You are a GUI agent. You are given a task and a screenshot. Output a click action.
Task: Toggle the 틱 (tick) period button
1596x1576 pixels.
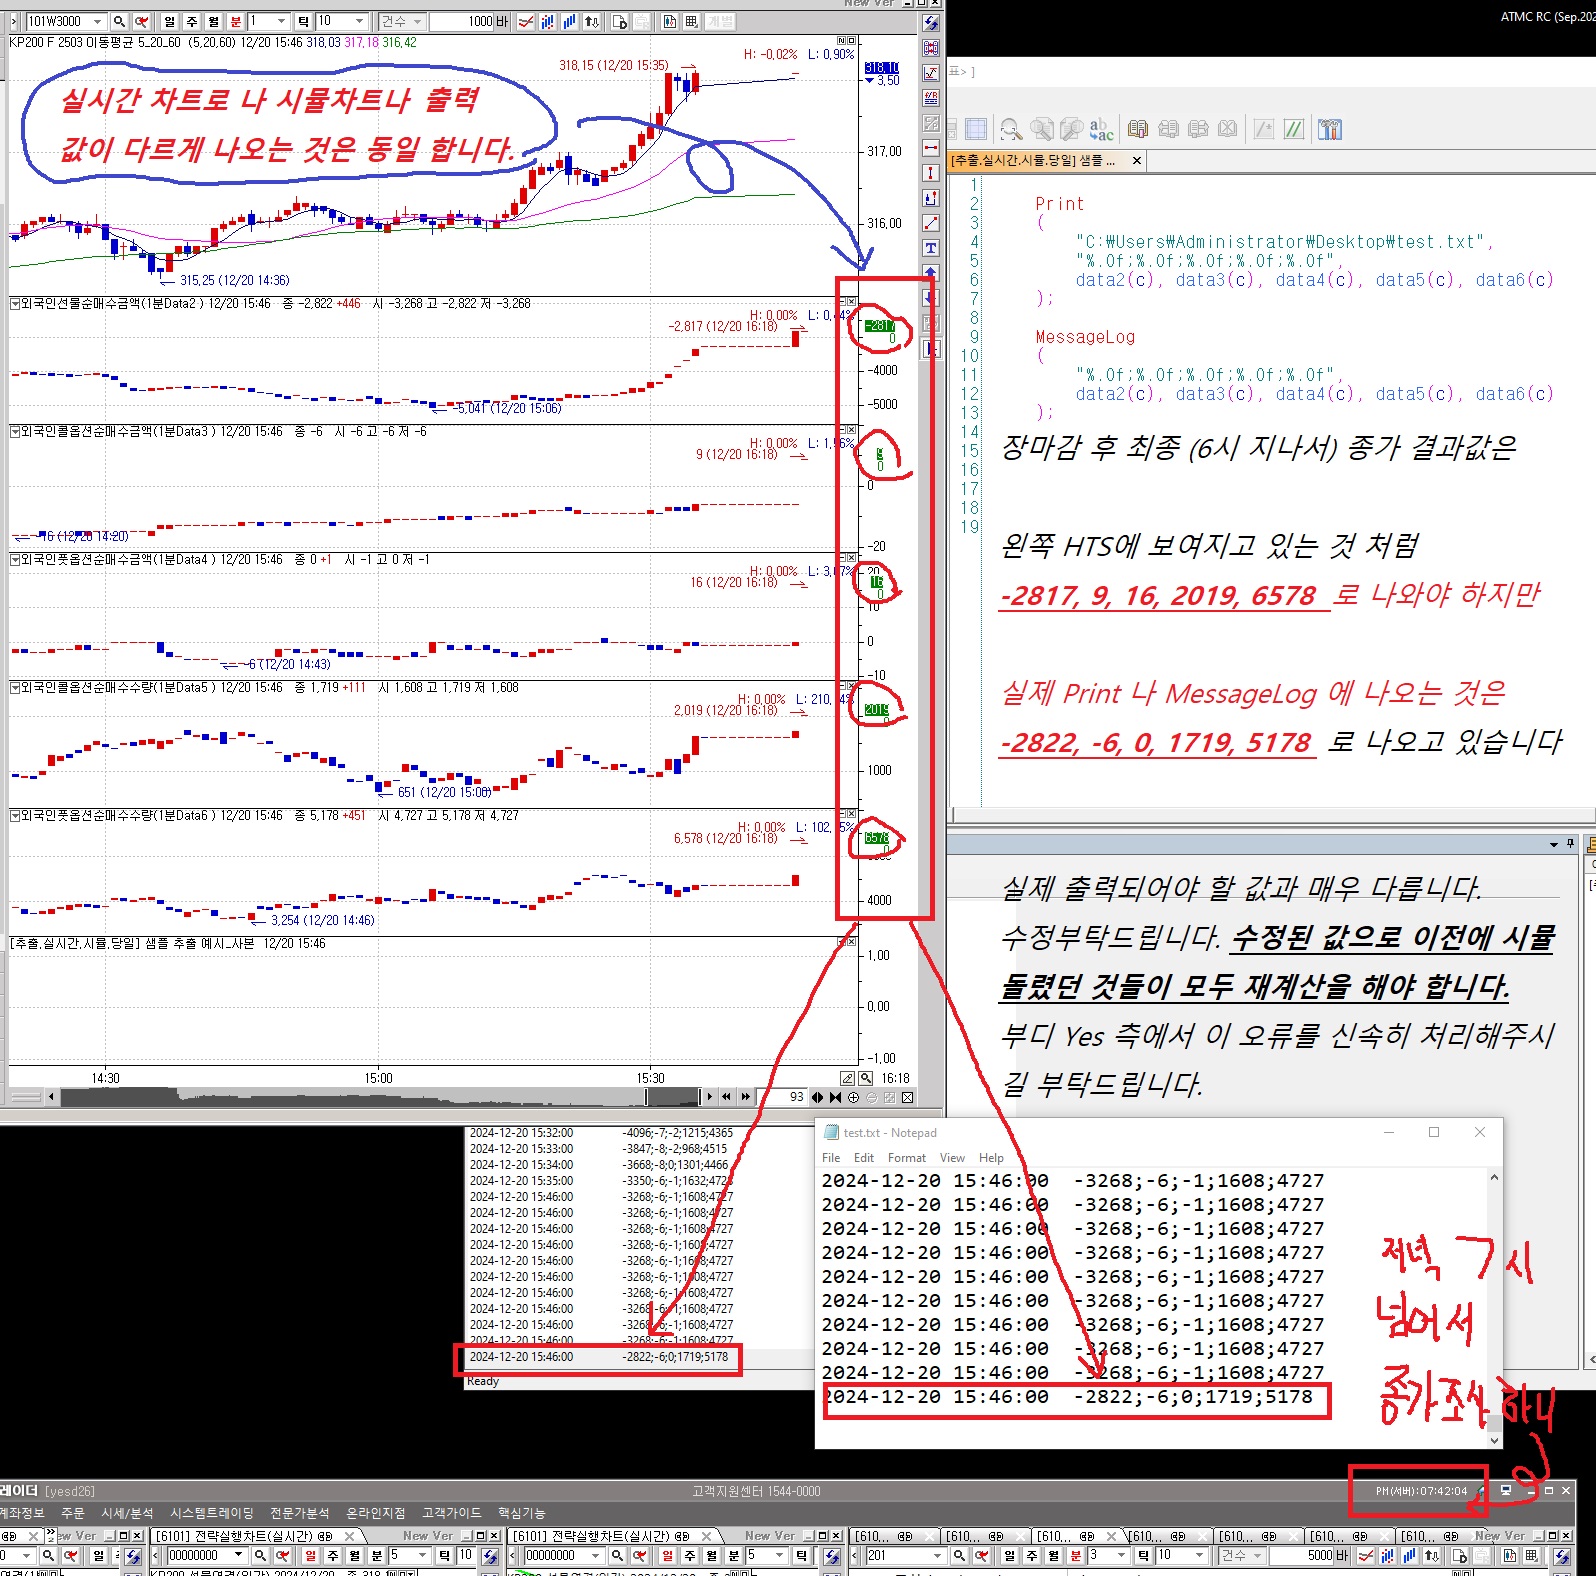(302, 21)
